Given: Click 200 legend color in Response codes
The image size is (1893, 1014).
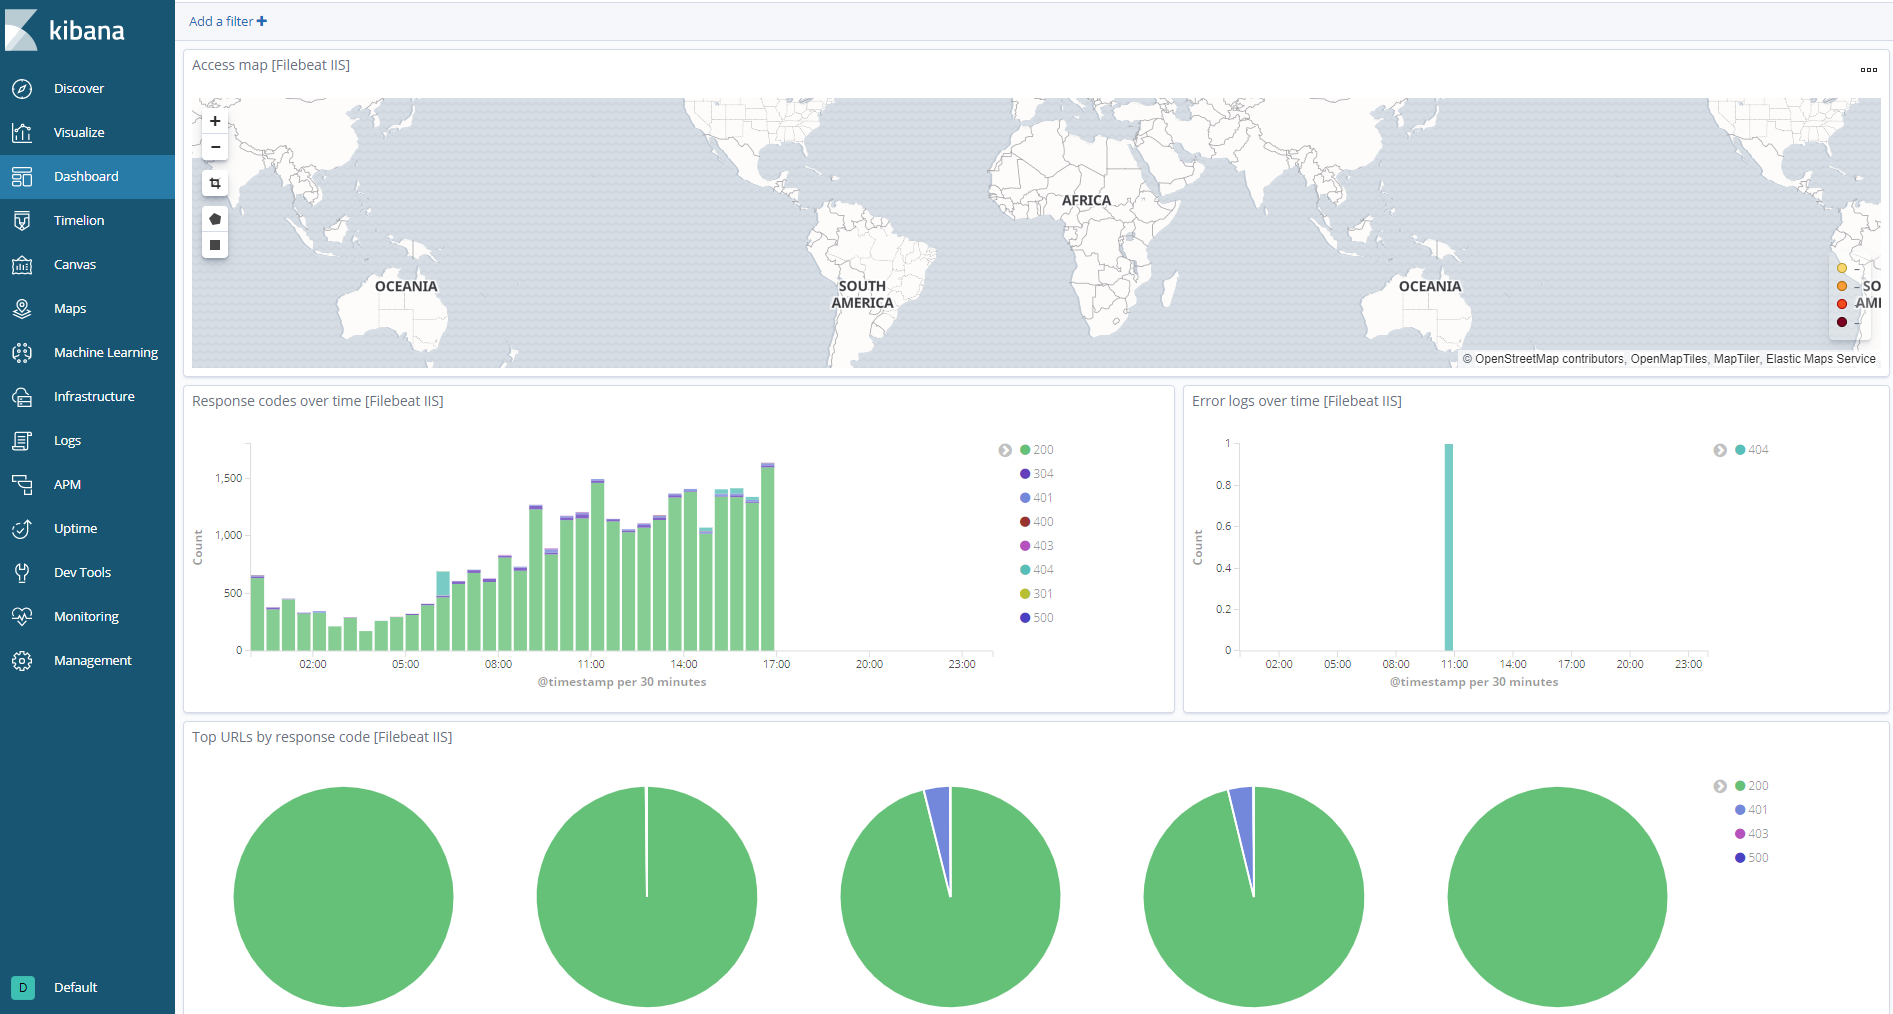Looking at the screenshot, I should tap(1025, 450).
